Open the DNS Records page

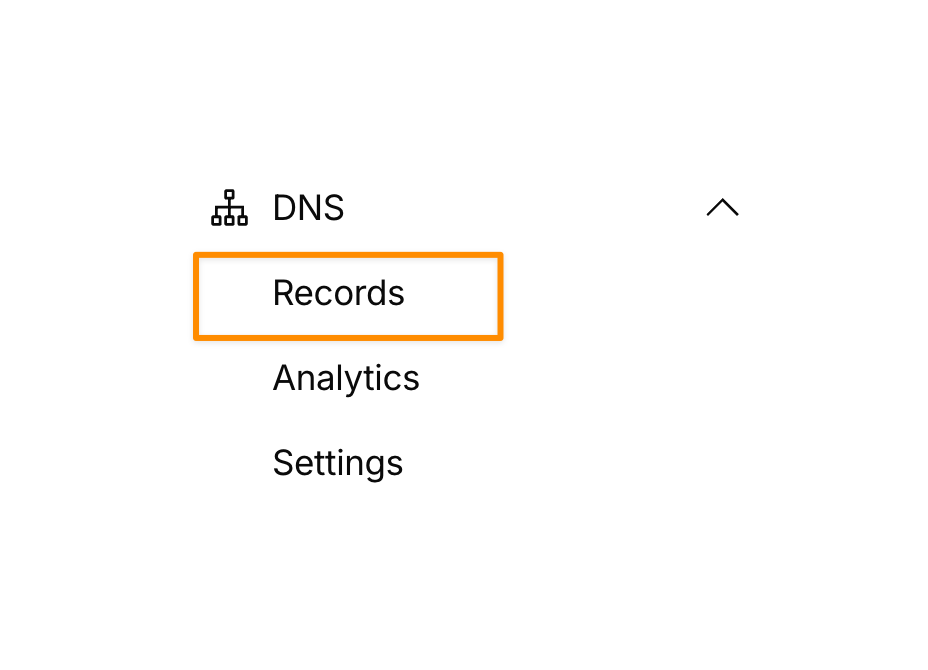pos(339,294)
